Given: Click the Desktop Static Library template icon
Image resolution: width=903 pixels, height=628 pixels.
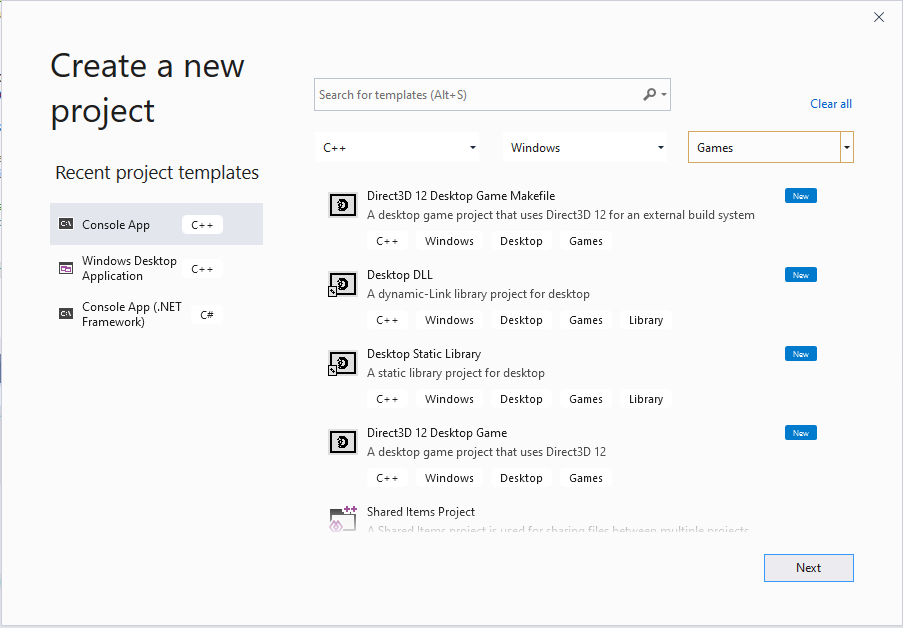Looking at the screenshot, I should pos(343,363).
